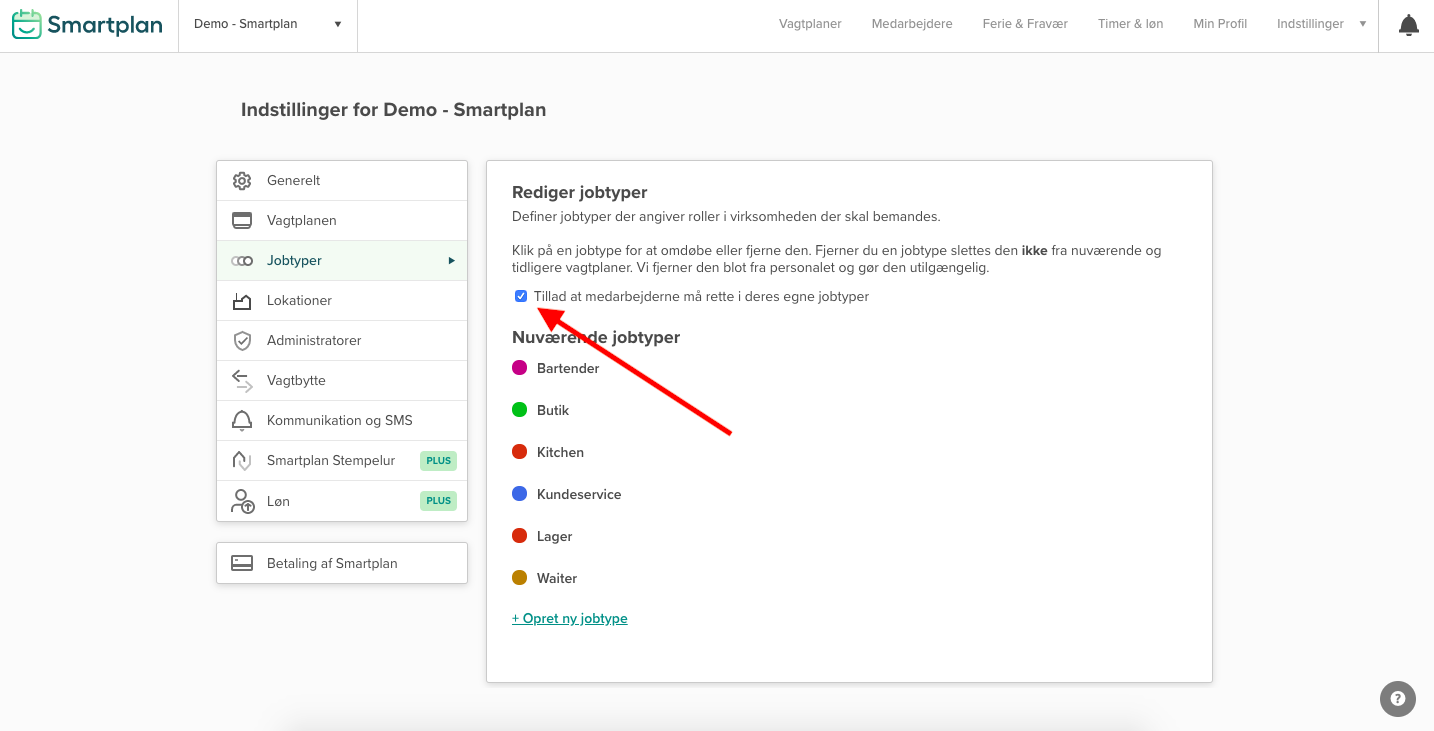
Task: Click the Jobtyper arrow indicator
Action: pos(451,261)
